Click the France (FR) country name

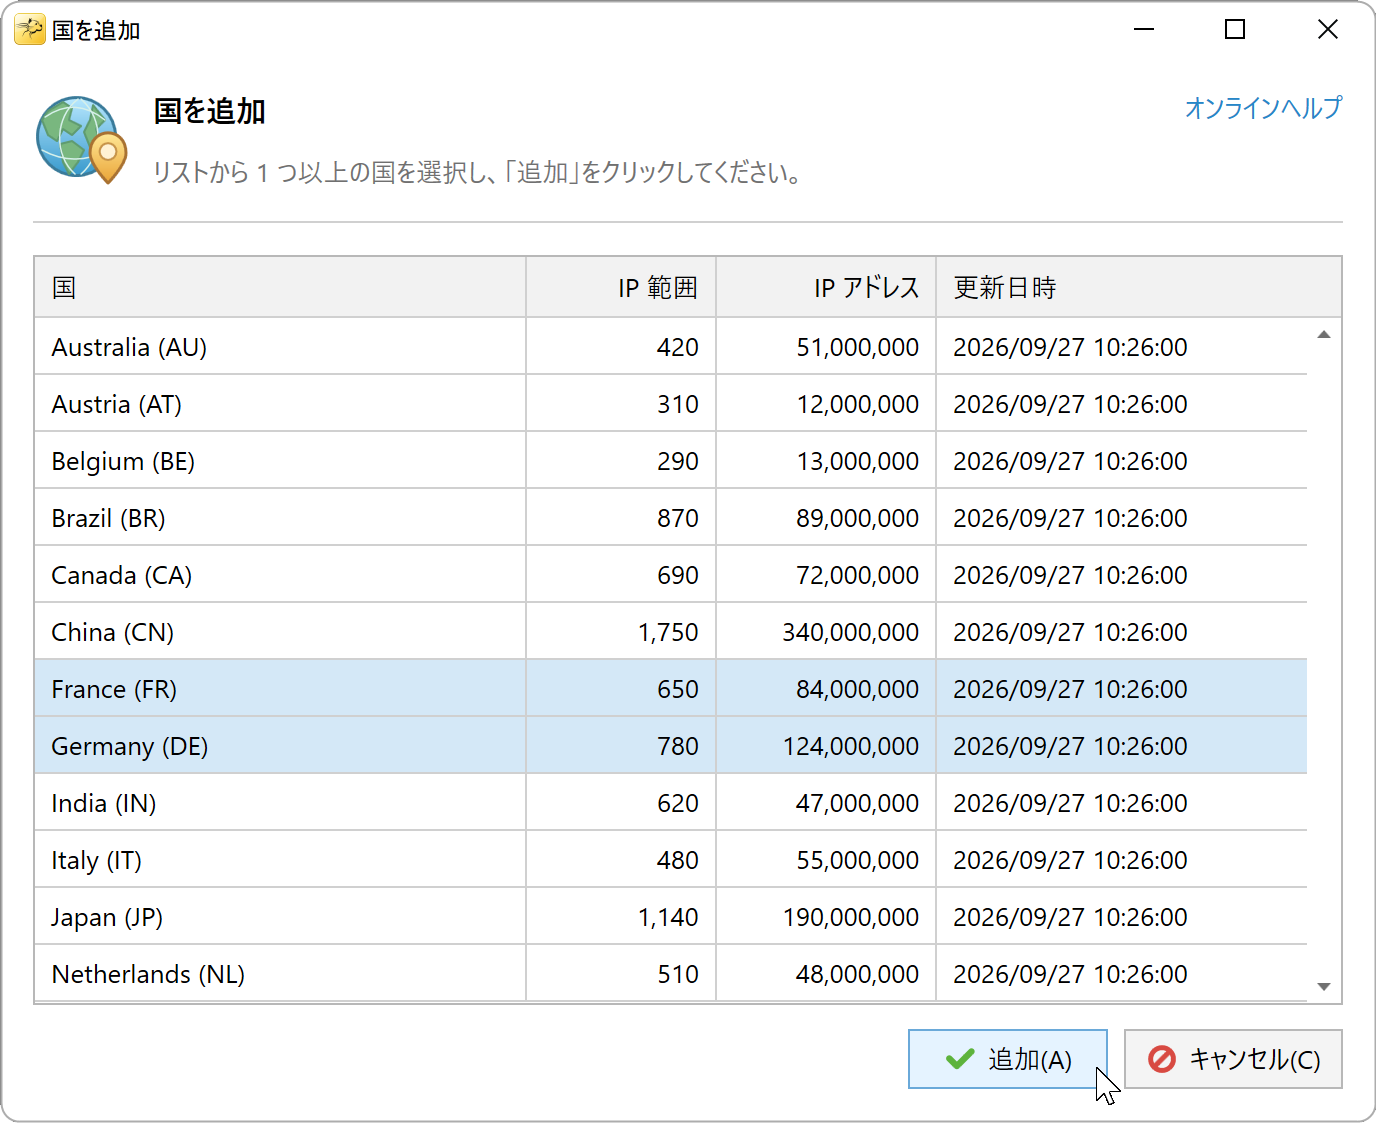(114, 689)
